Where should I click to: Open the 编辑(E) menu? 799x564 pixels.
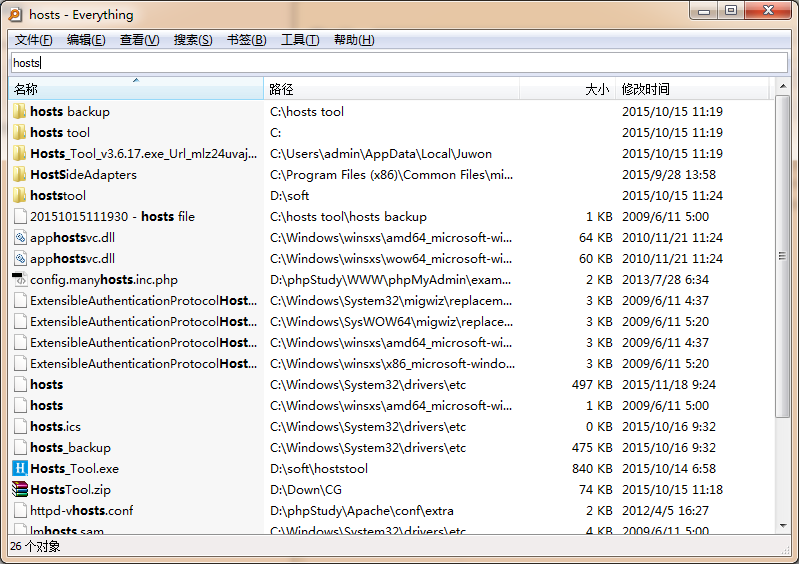coord(86,40)
